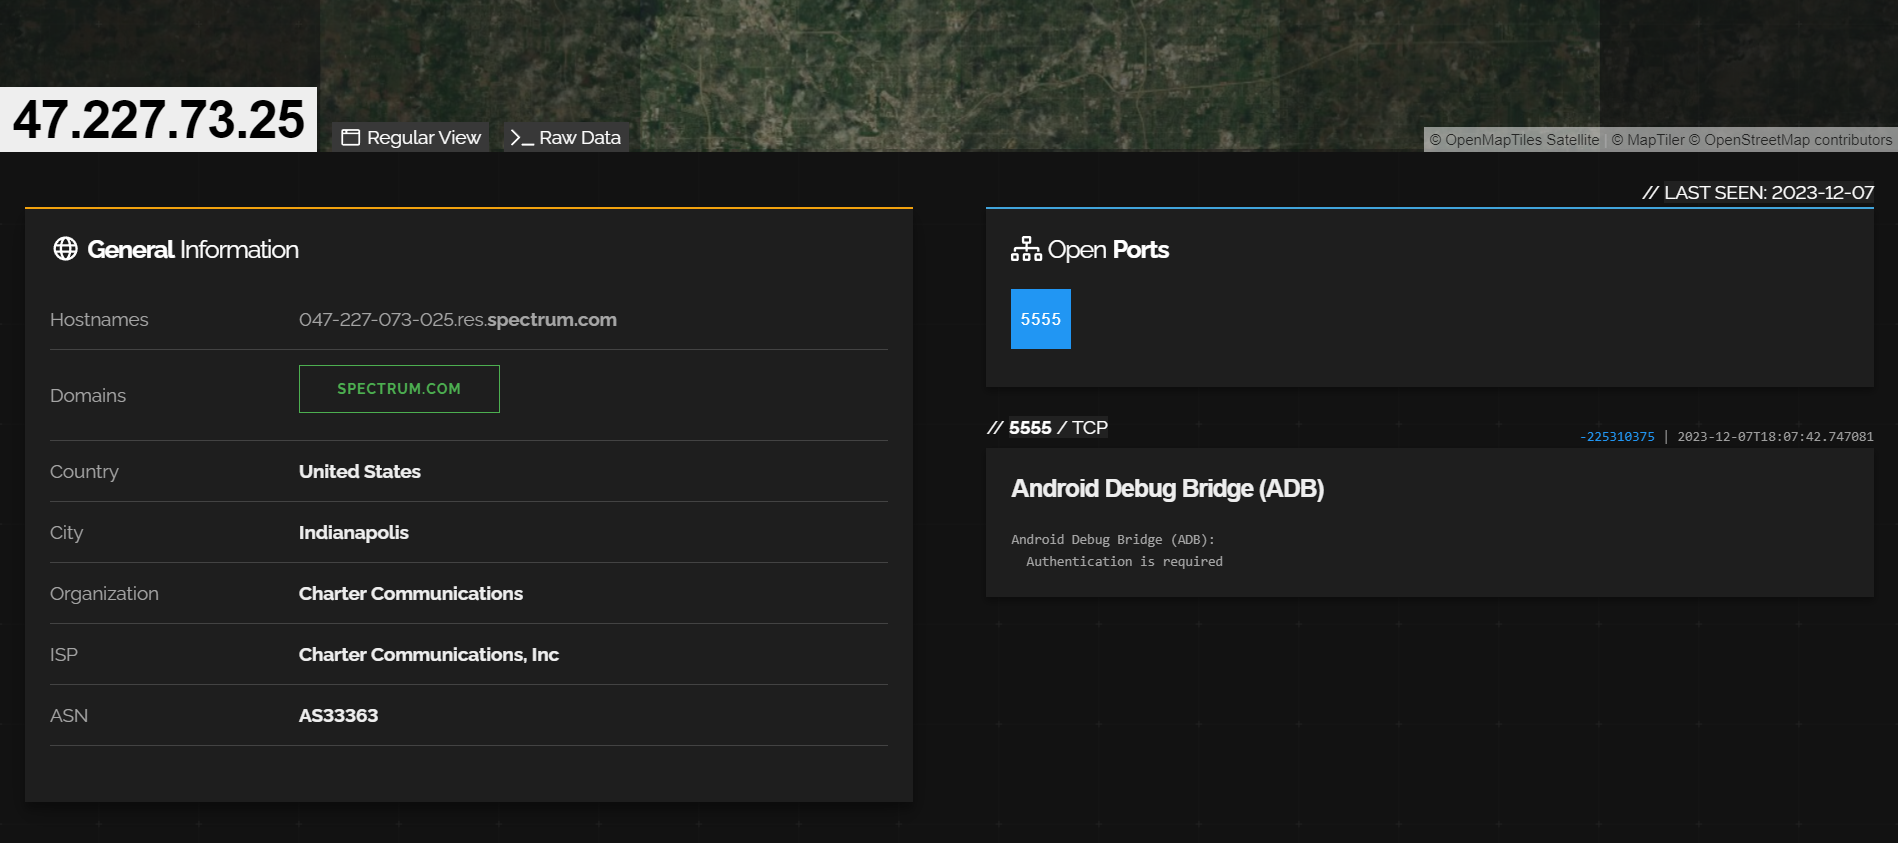Click the United States country value
The image size is (1898, 843).
click(x=359, y=472)
